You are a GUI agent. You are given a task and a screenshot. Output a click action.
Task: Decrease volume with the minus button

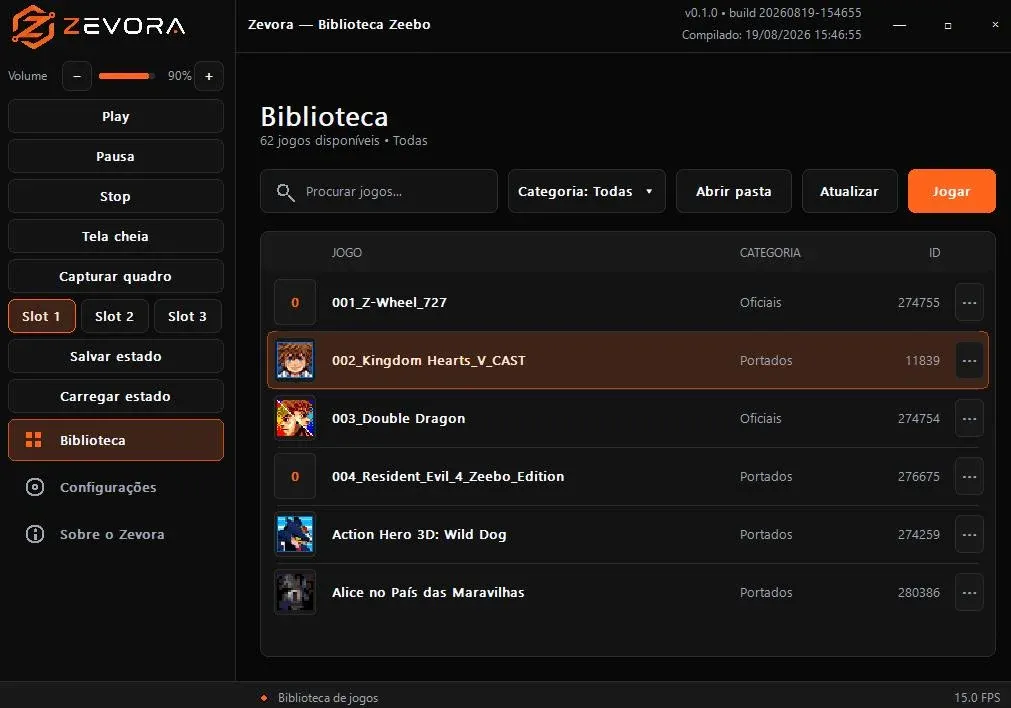point(77,76)
